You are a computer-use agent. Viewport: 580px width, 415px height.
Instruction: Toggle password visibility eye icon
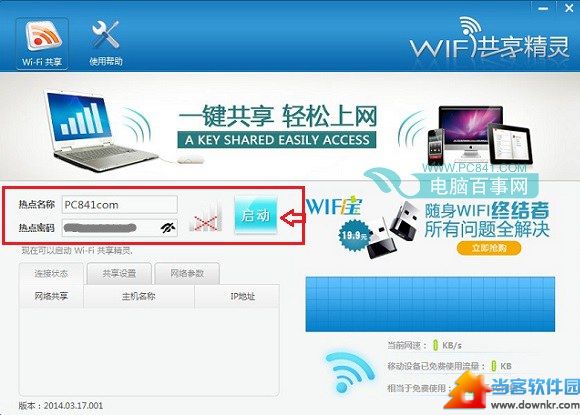168,227
